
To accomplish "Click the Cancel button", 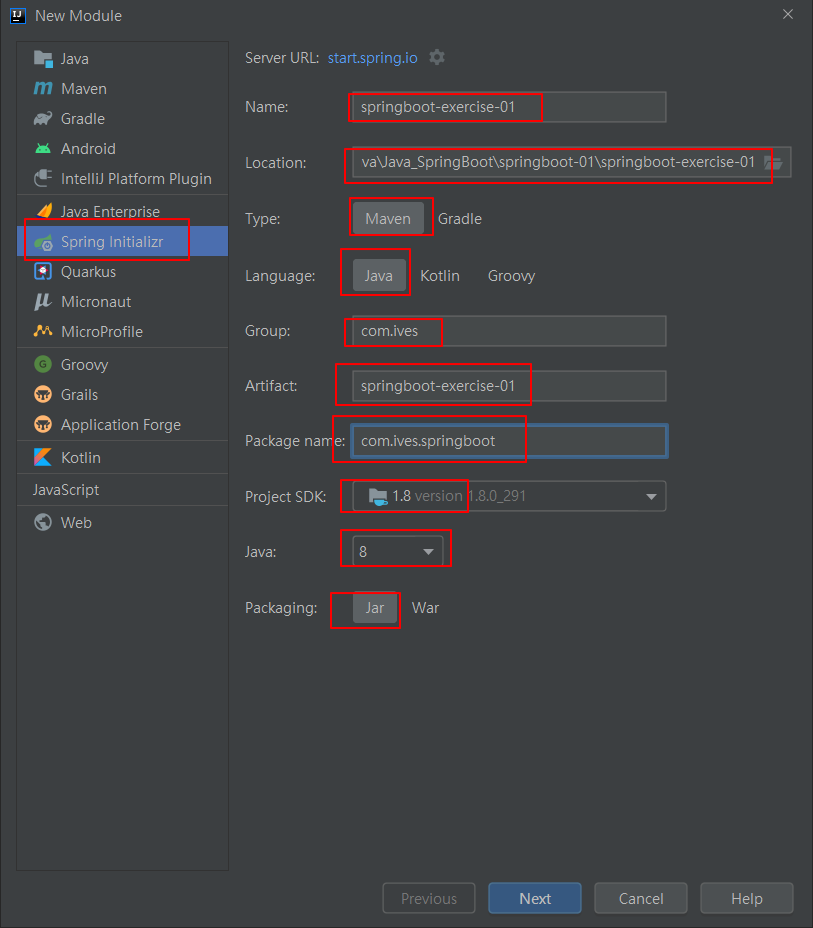I will coord(641,898).
